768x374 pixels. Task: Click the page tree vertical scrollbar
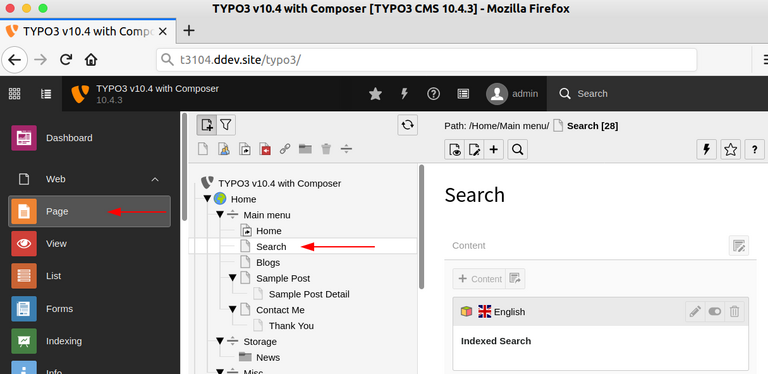tap(421, 227)
